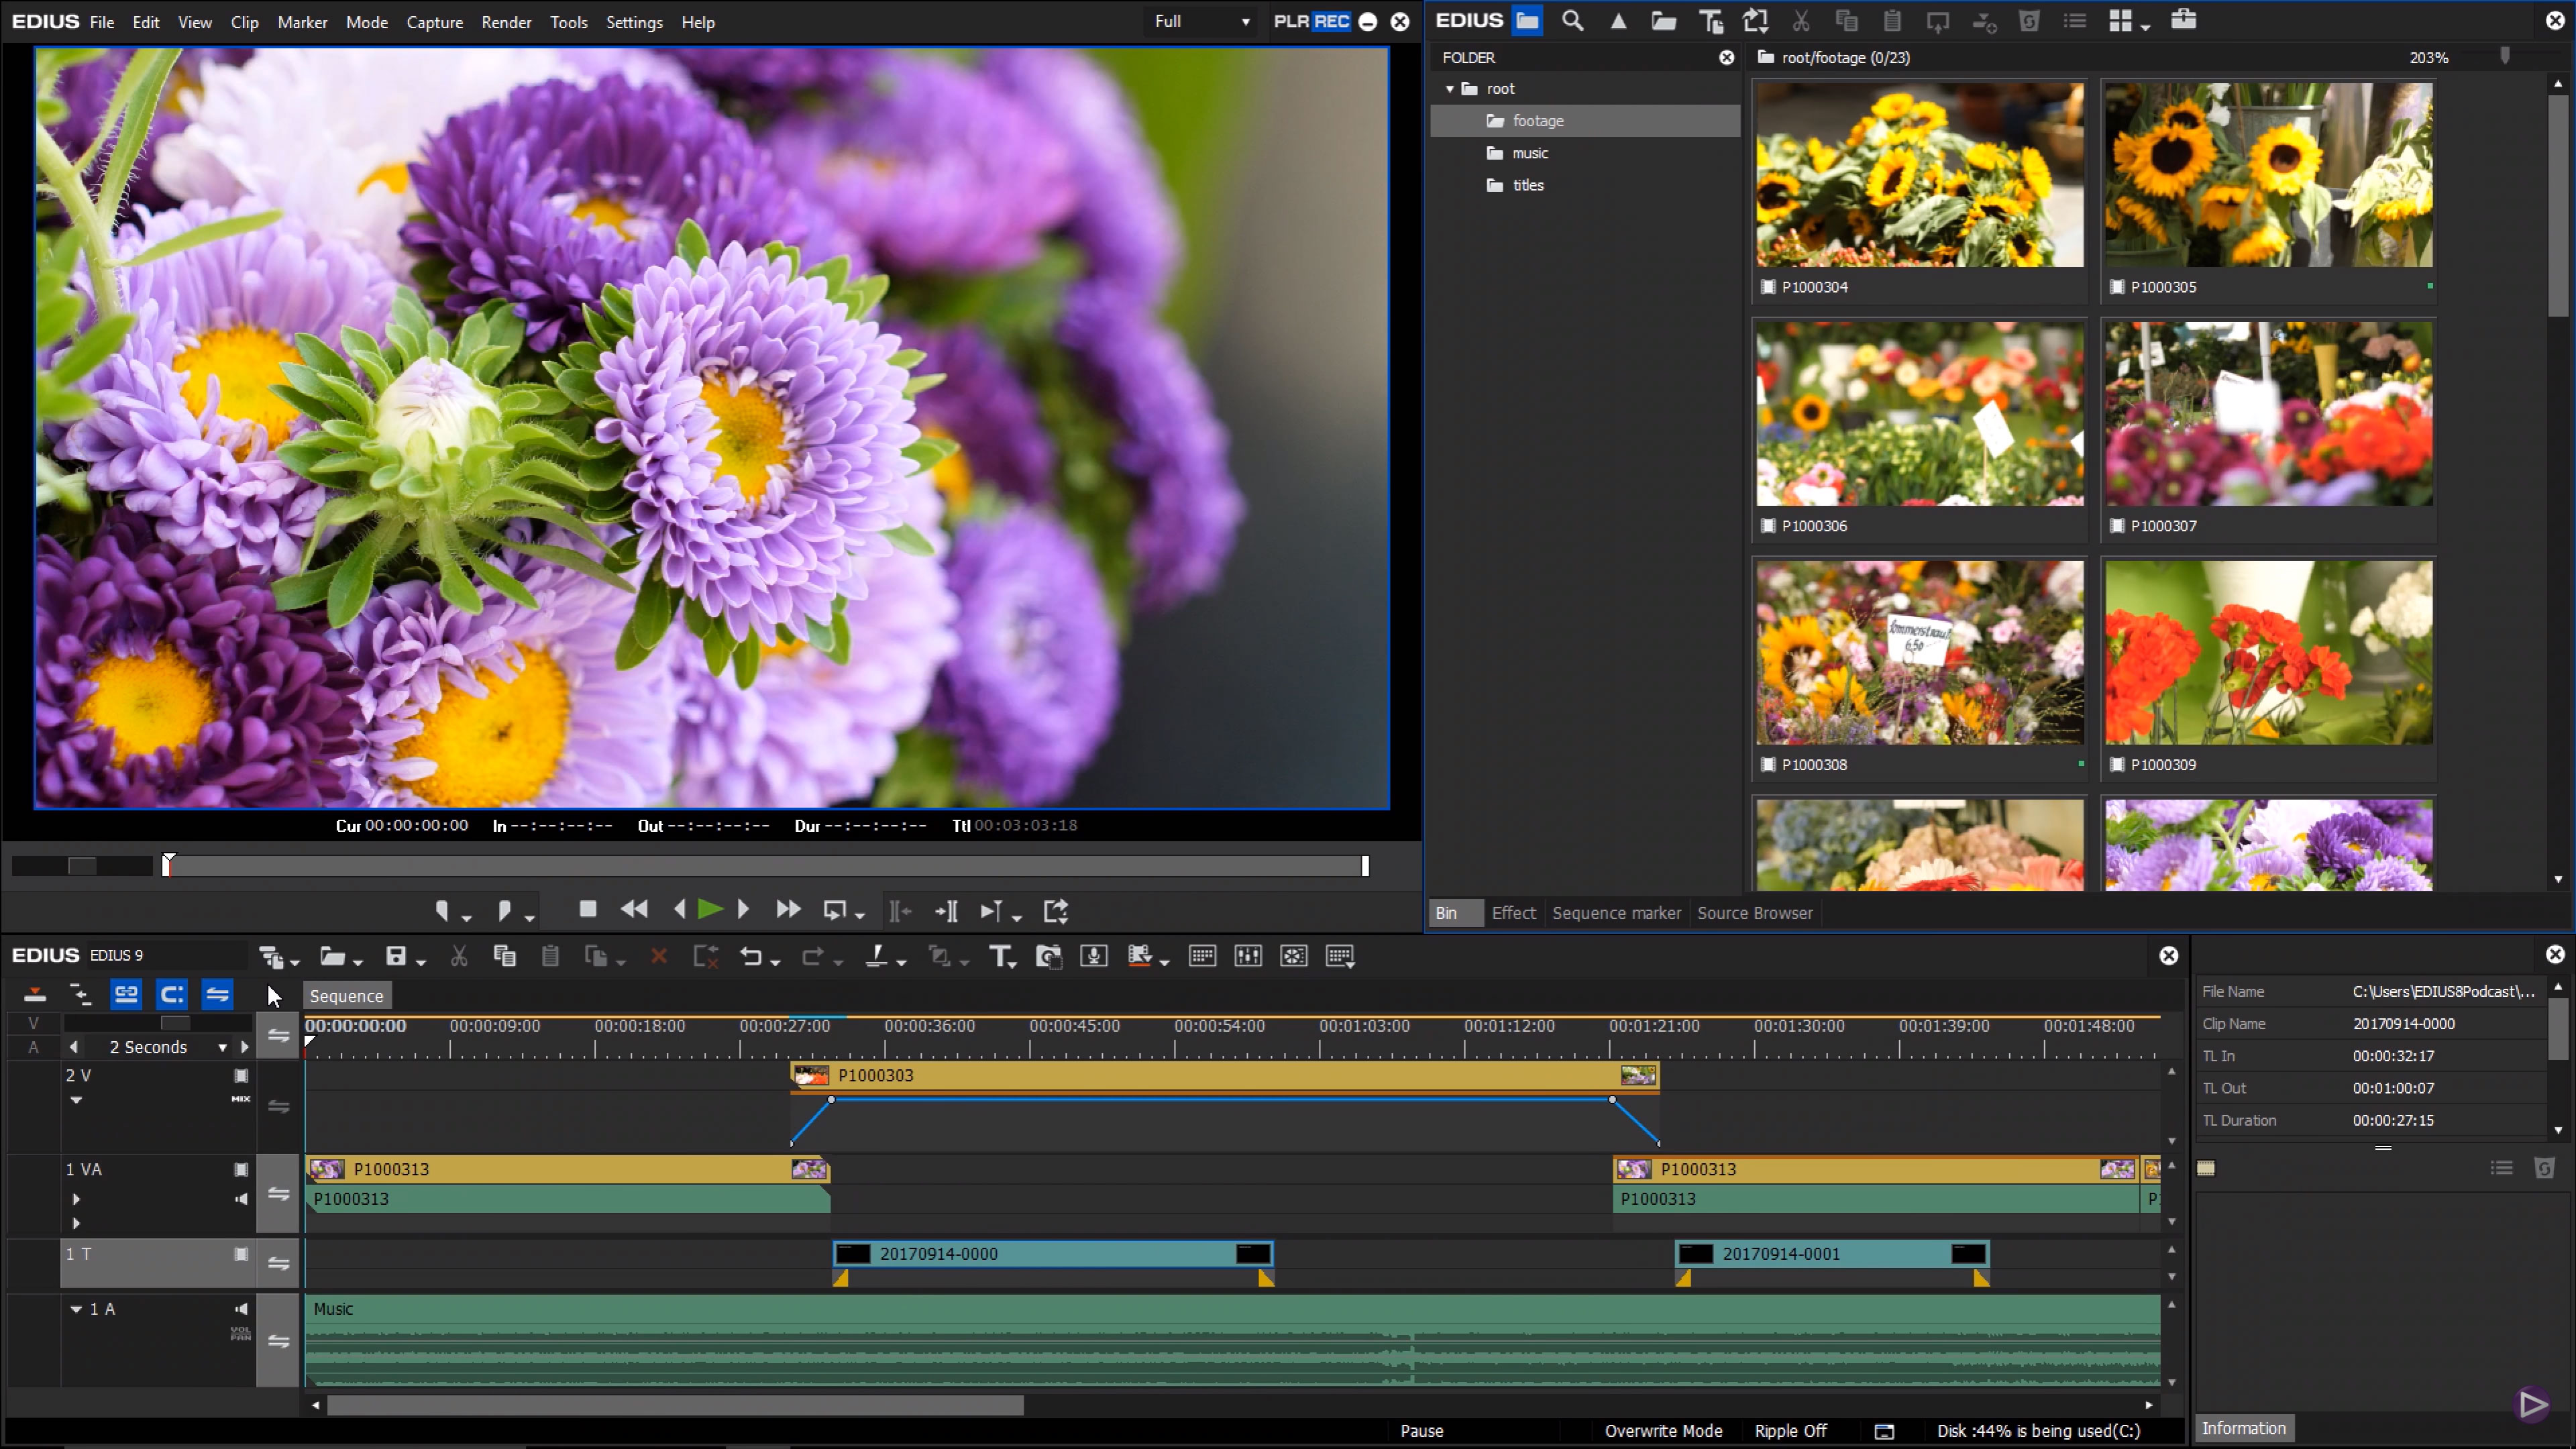Click the Copy icon in timeline toolbar

coord(505,956)
